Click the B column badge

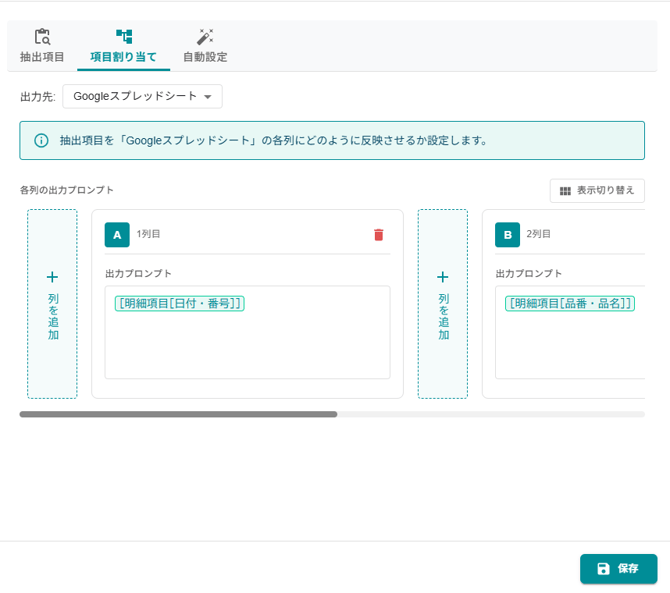[x=507, y=235]
